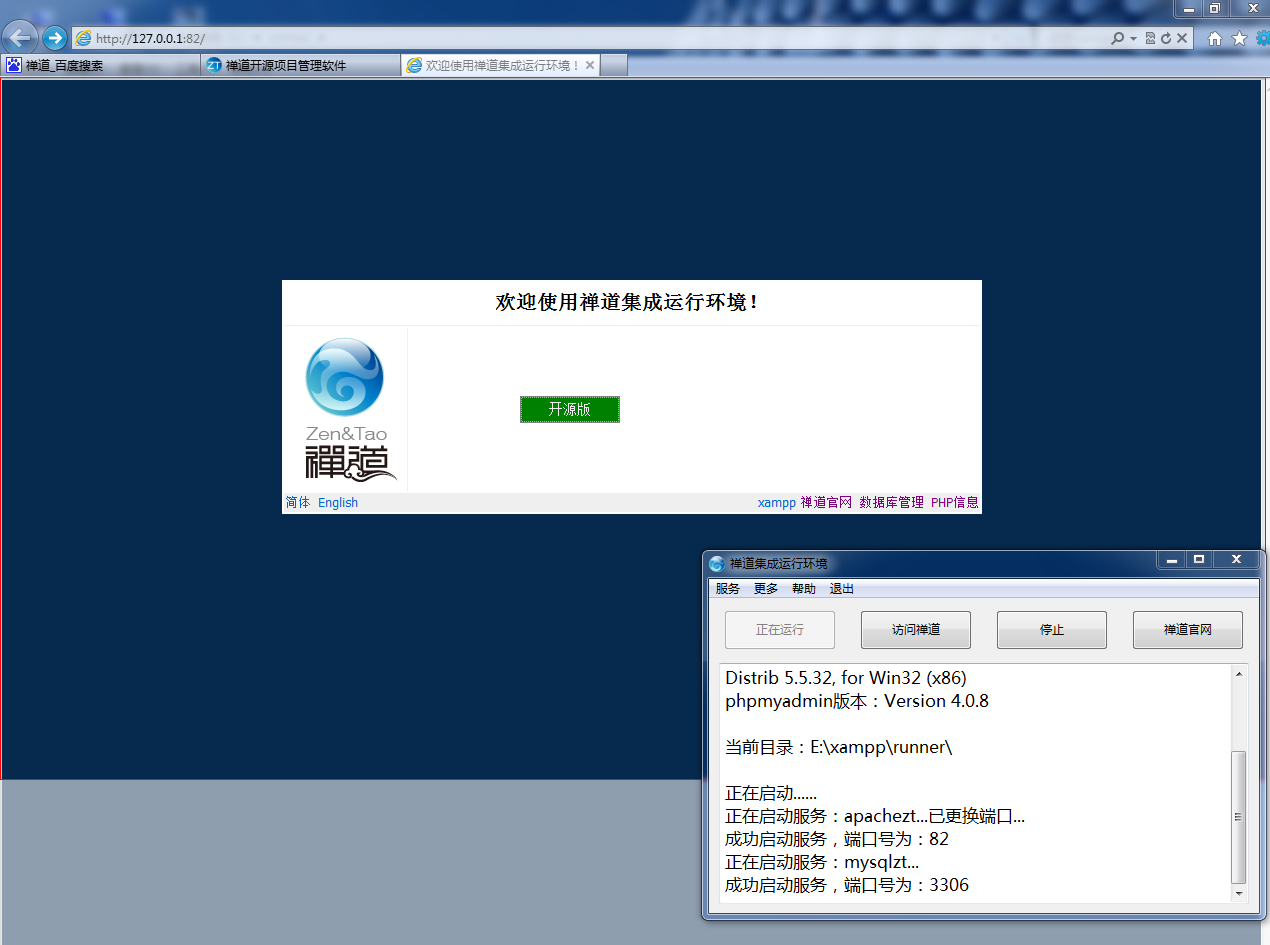
Task: Open favorites with the star icon
Action: pos(1239,39)
